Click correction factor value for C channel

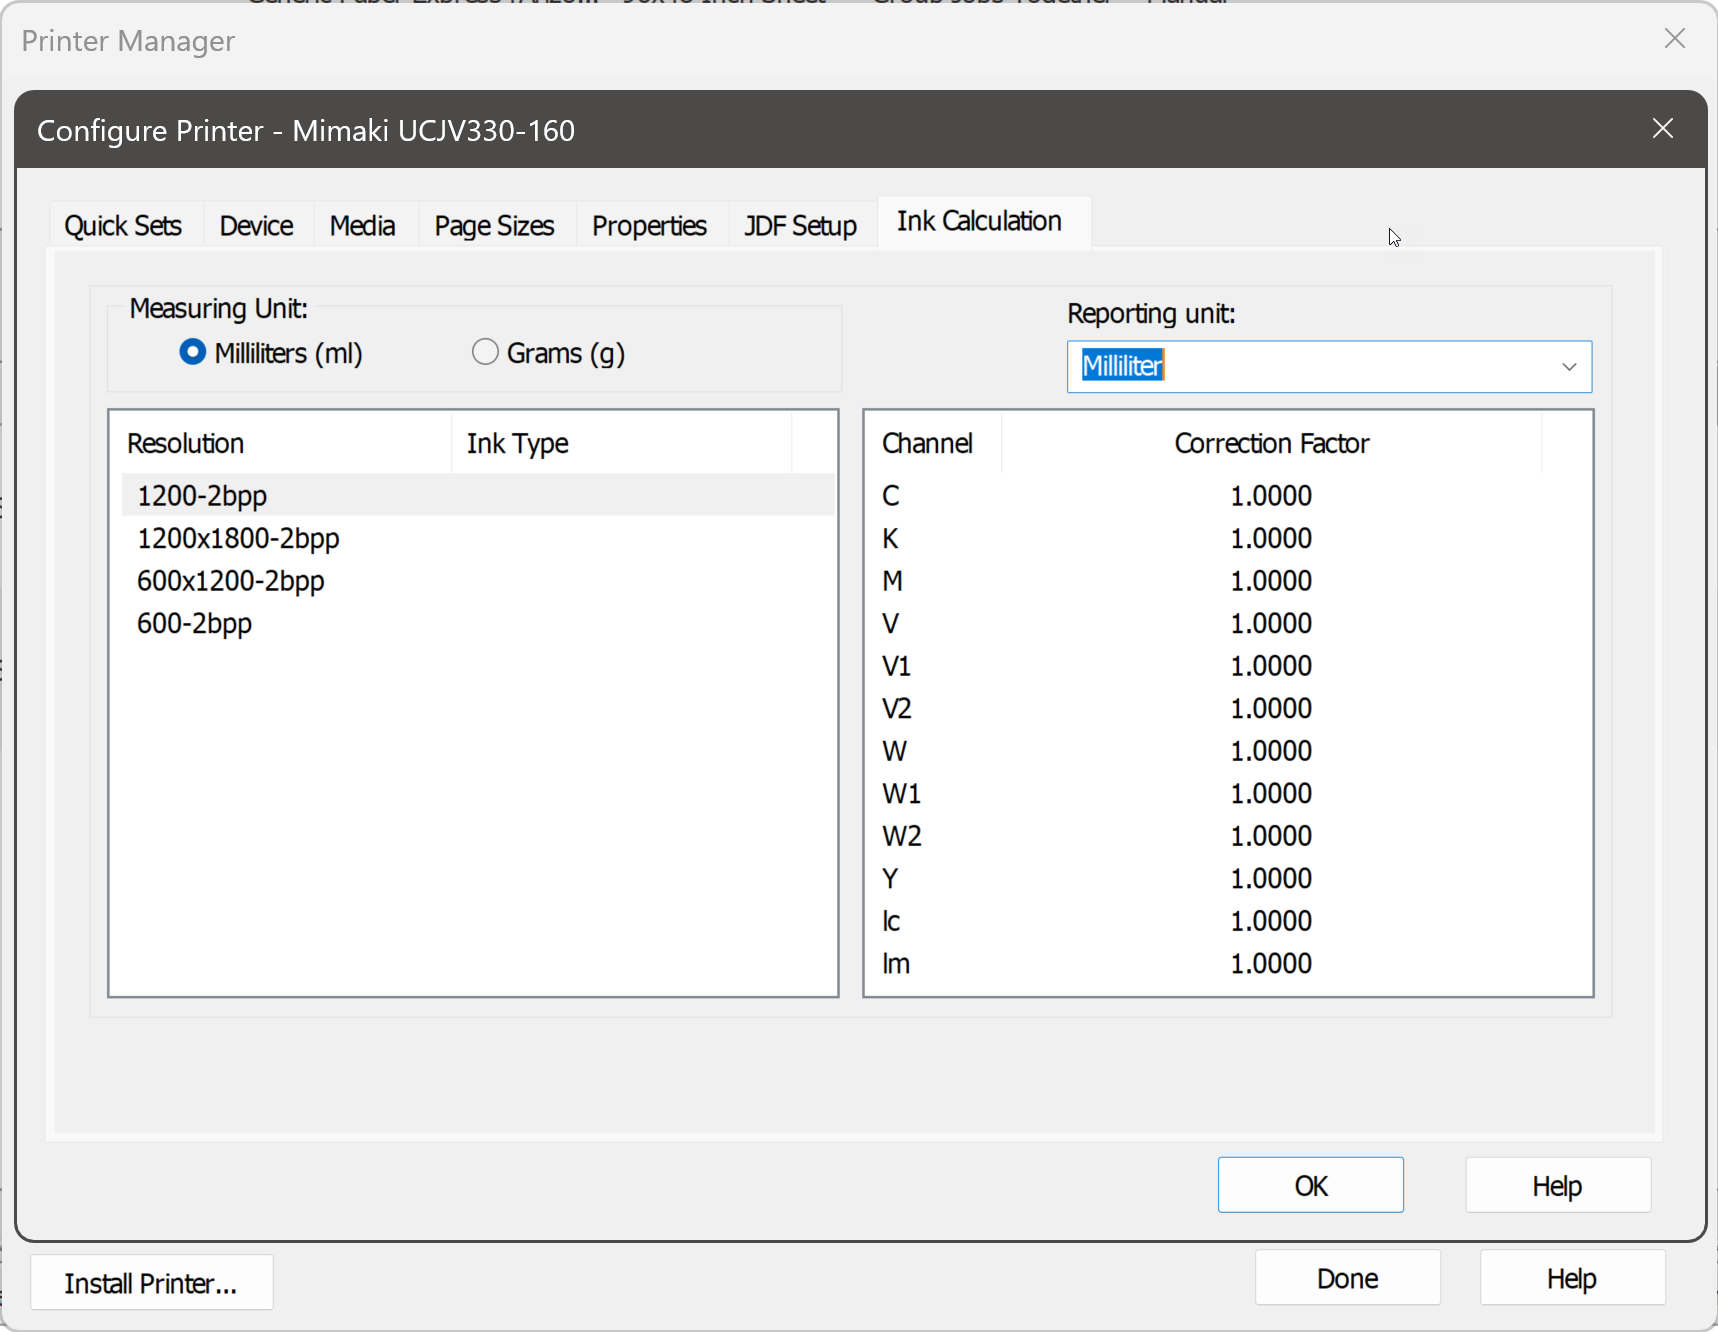tap(1271, 496)
